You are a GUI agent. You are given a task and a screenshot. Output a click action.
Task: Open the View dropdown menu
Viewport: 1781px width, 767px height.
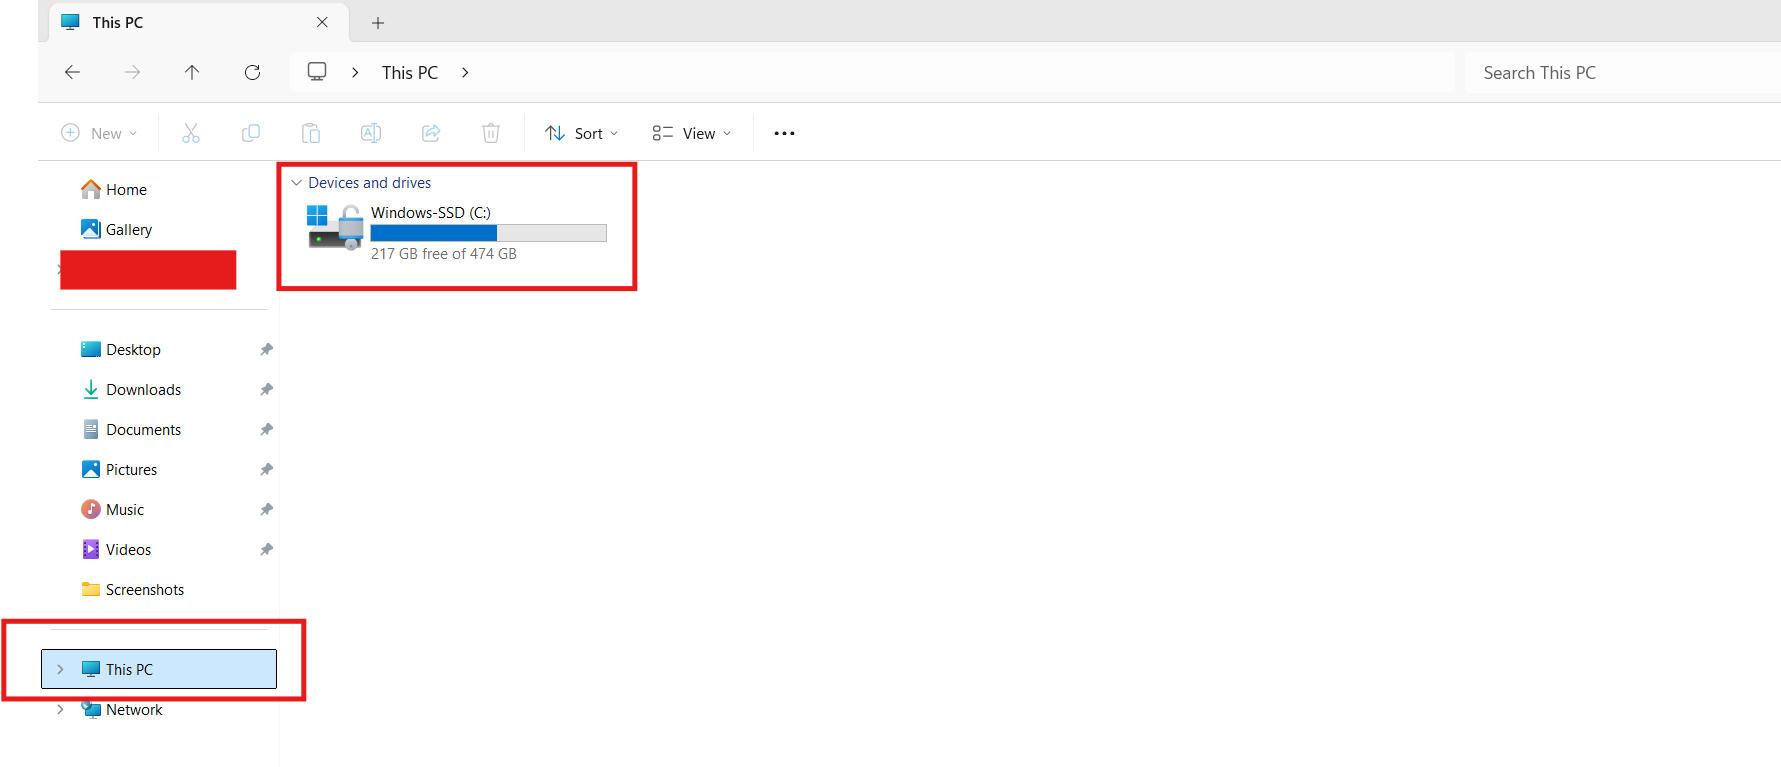(692, 133)
